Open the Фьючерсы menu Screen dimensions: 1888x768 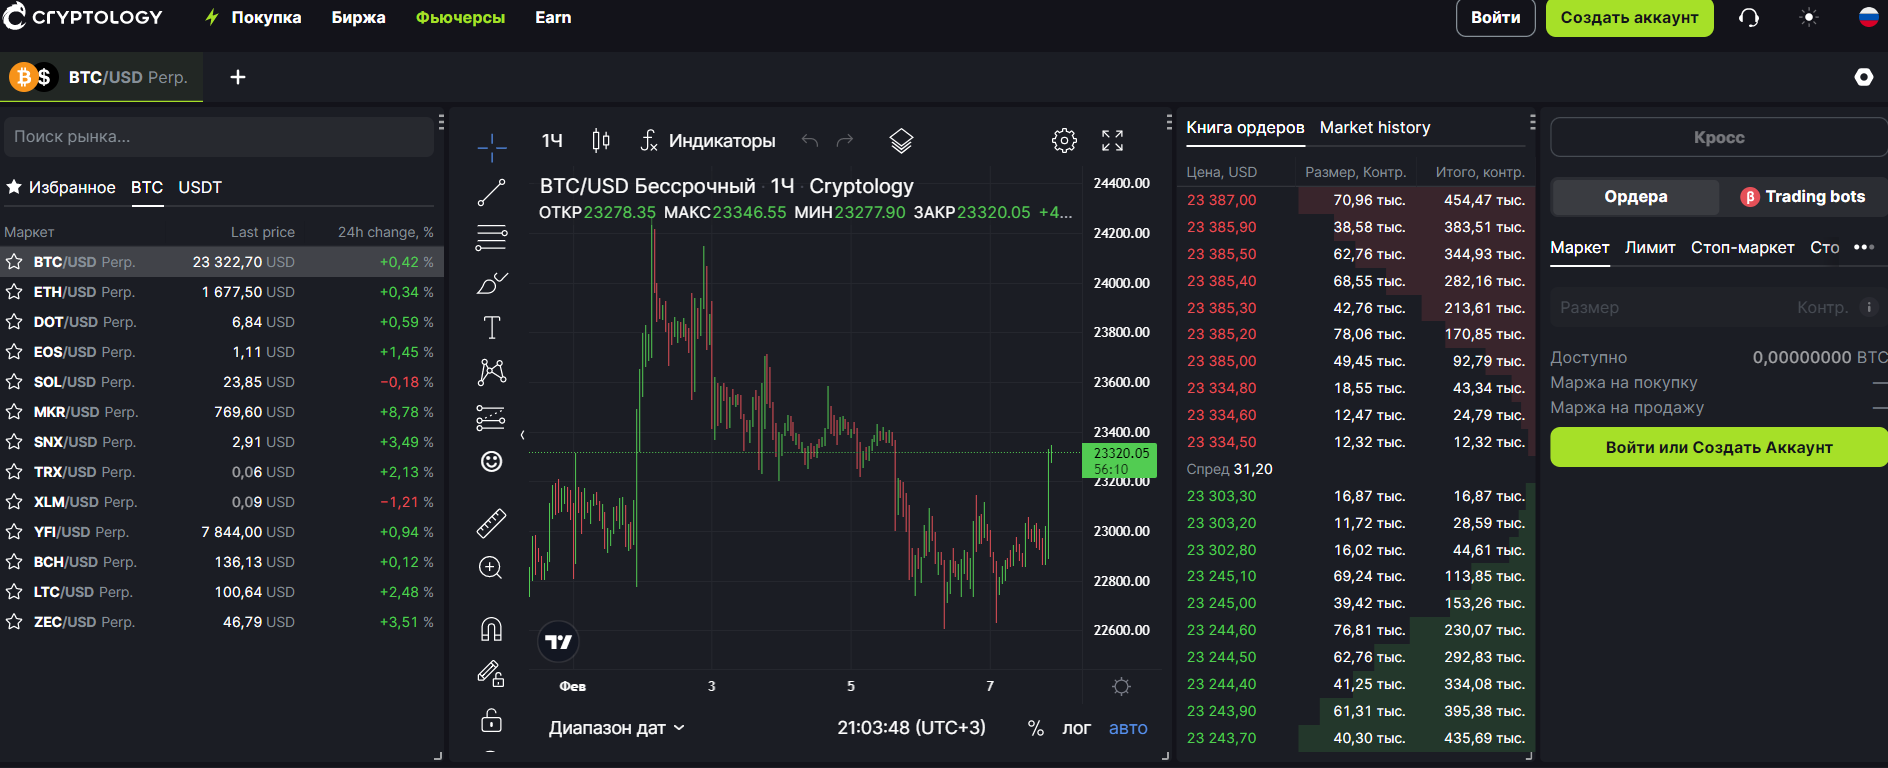click(460, 18)
